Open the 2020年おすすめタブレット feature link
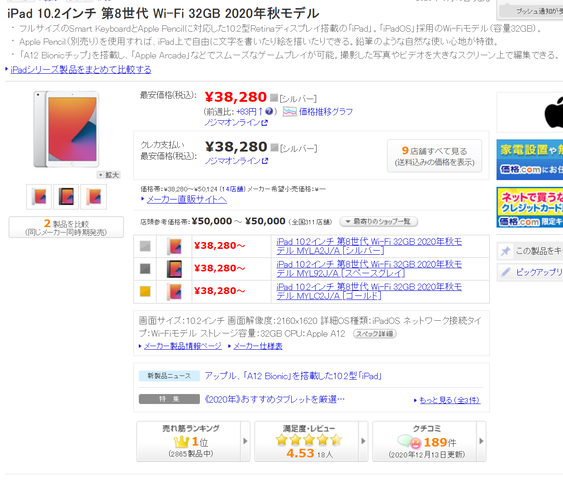563x480 pixels. 275,399
